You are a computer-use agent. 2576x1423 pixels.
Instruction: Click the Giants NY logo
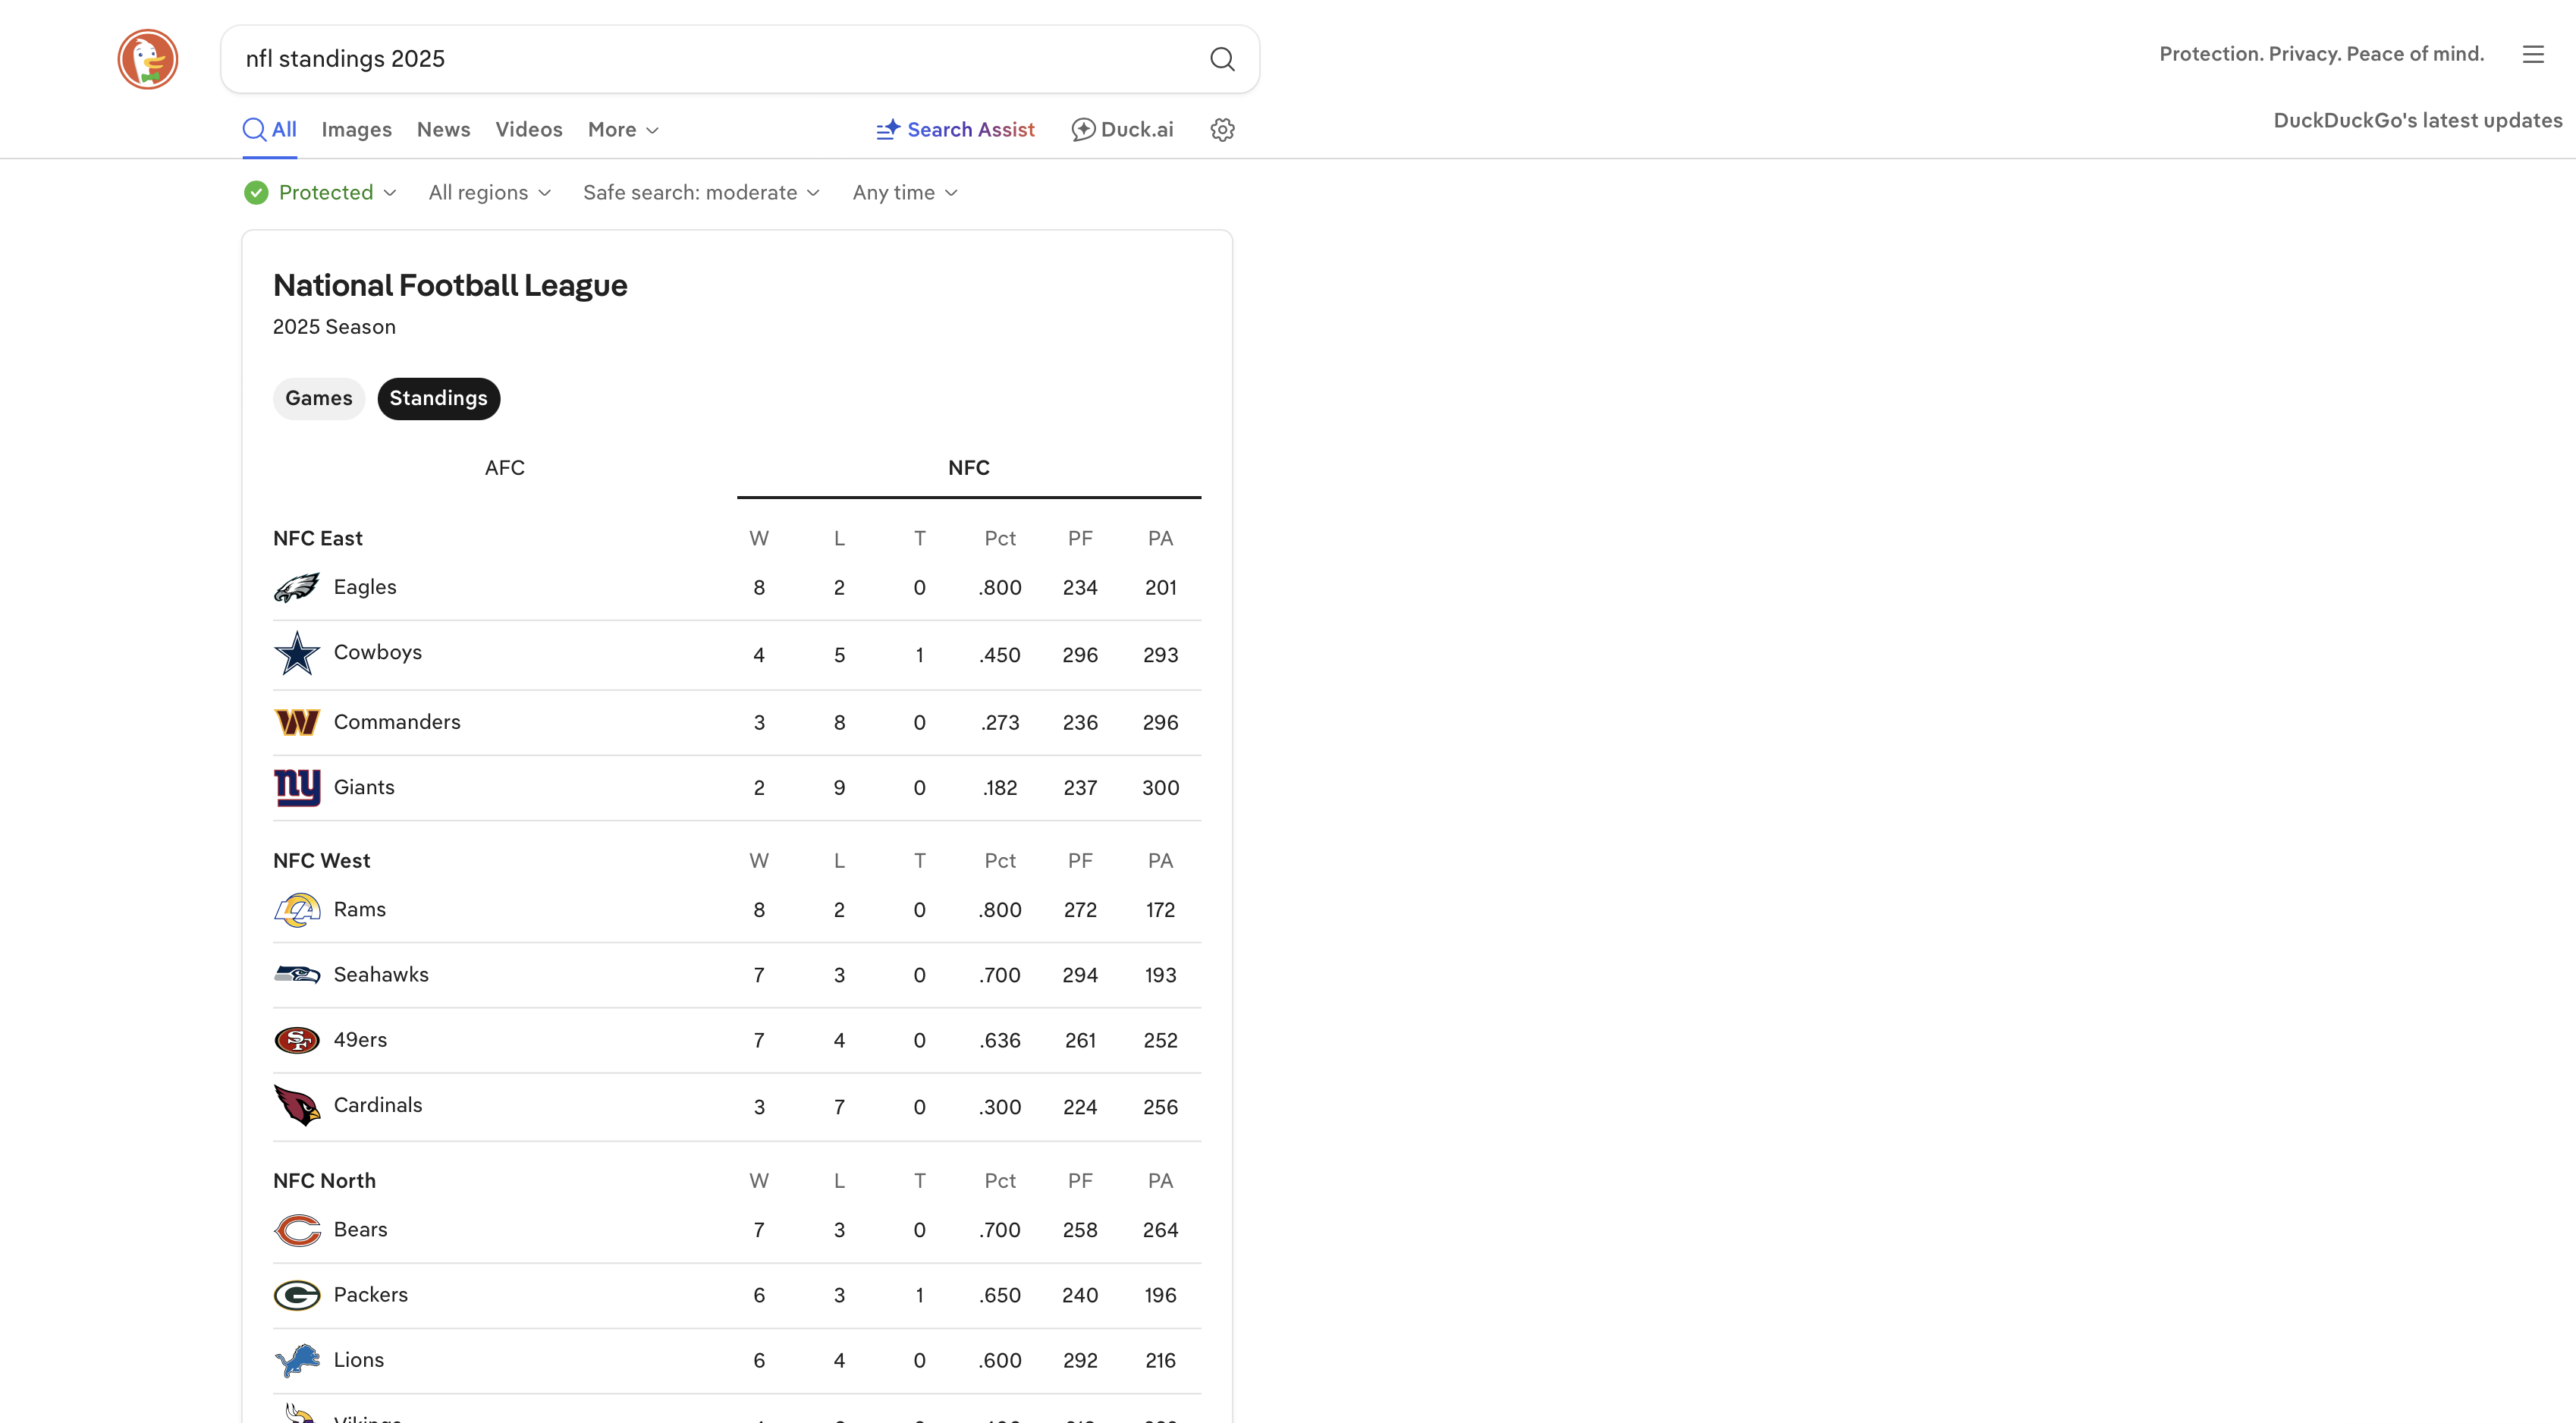click(296, 787)
